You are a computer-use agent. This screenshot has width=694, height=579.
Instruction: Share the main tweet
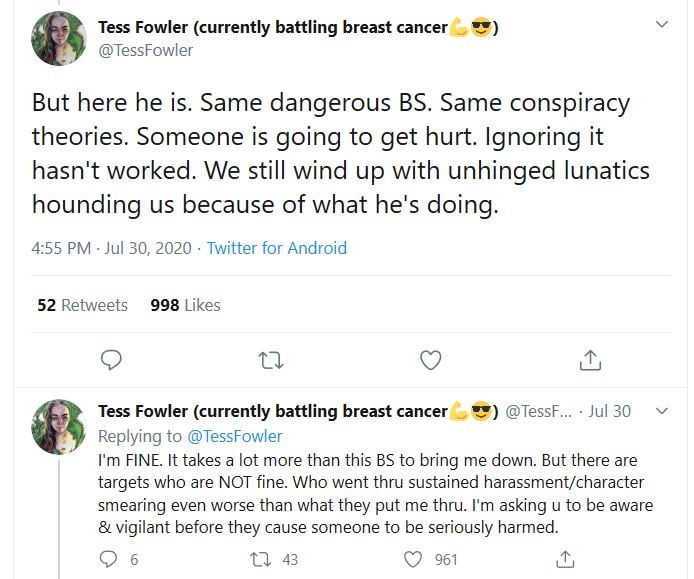click(x=590, y=359)
